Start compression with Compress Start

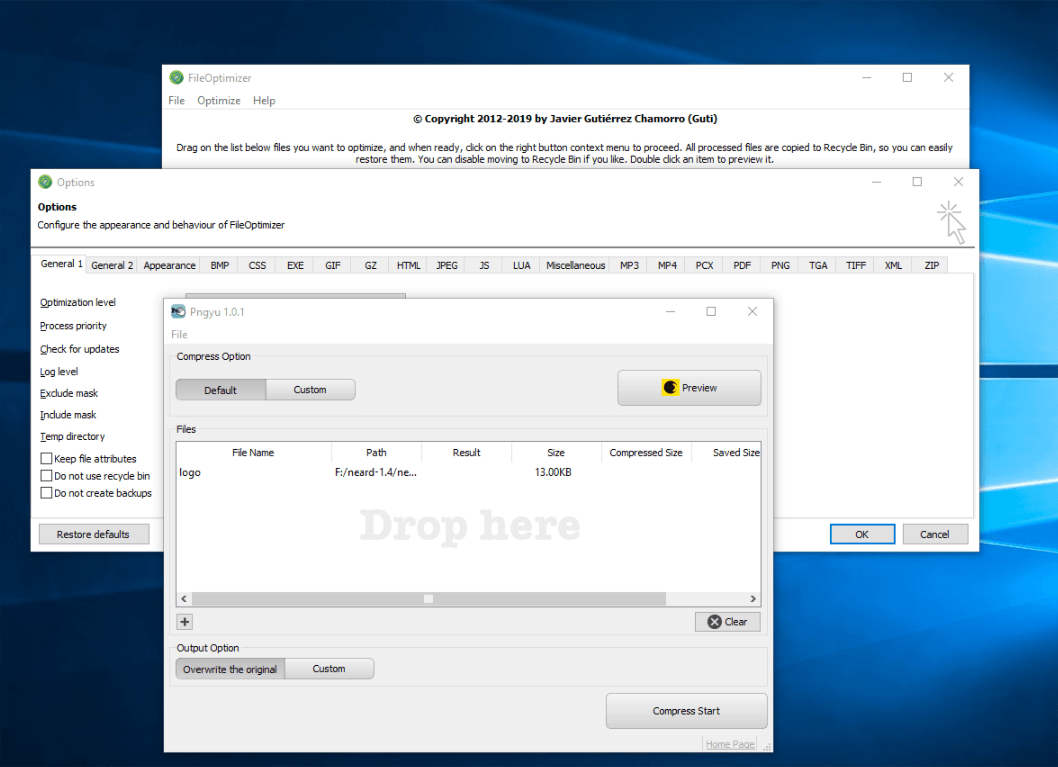pos(686,711)
